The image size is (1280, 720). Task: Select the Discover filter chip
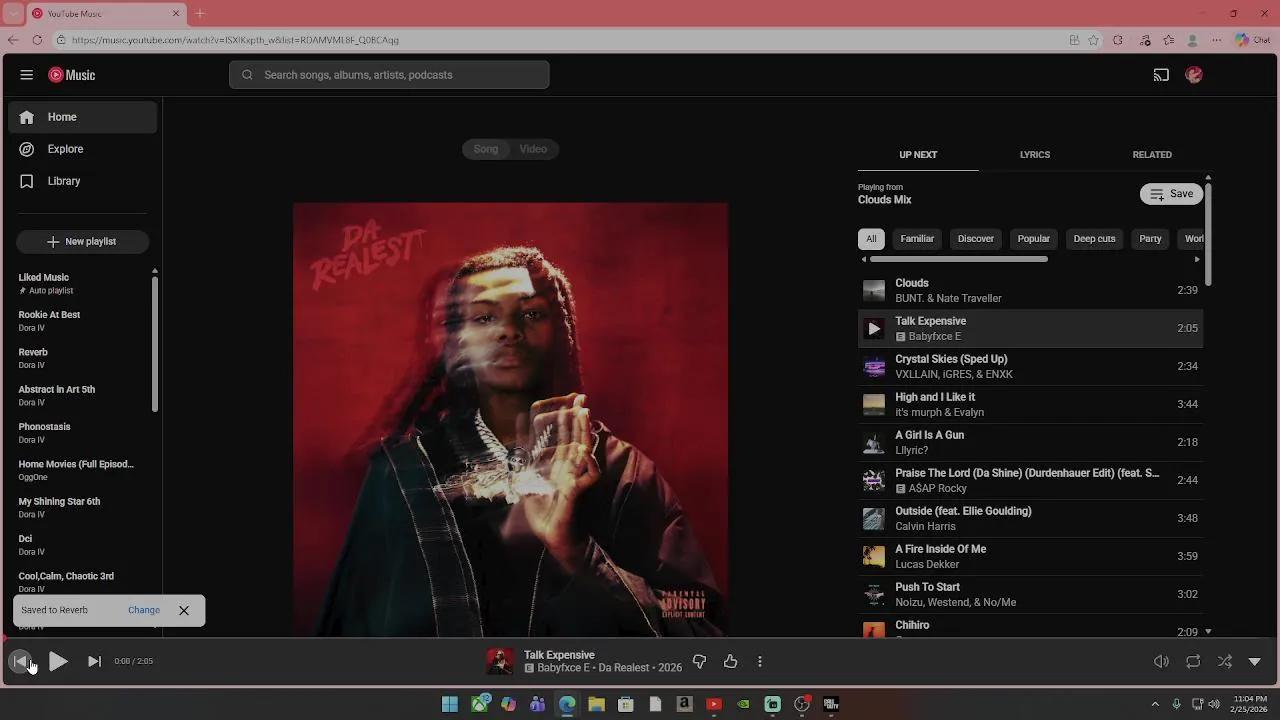(x=976, y=239)
